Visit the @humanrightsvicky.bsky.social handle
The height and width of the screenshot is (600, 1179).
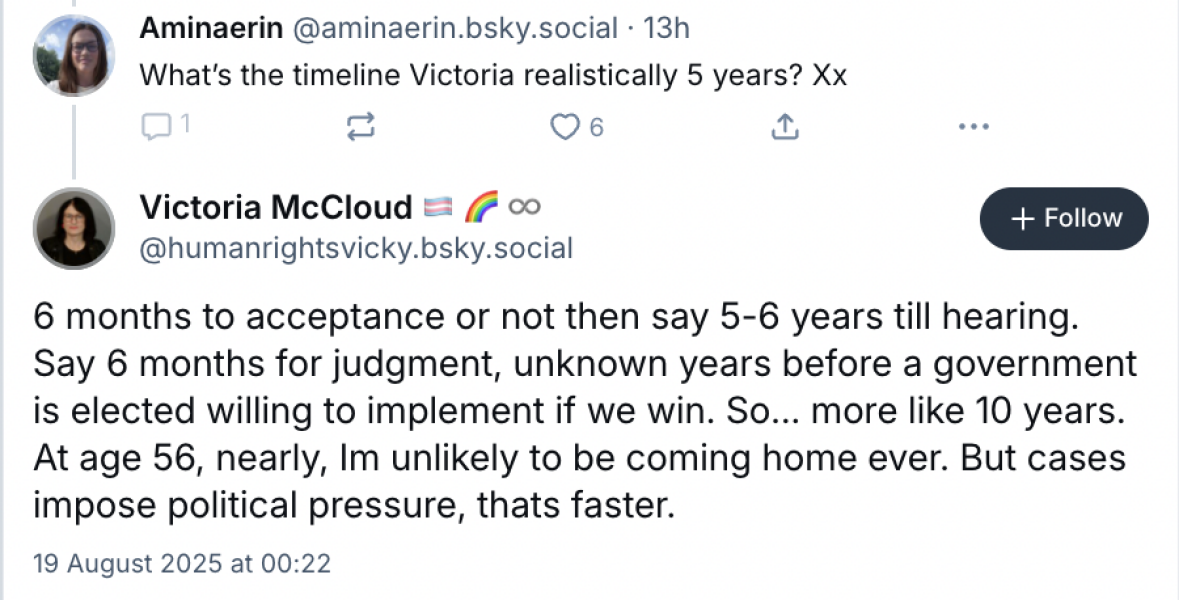point(356,247)
